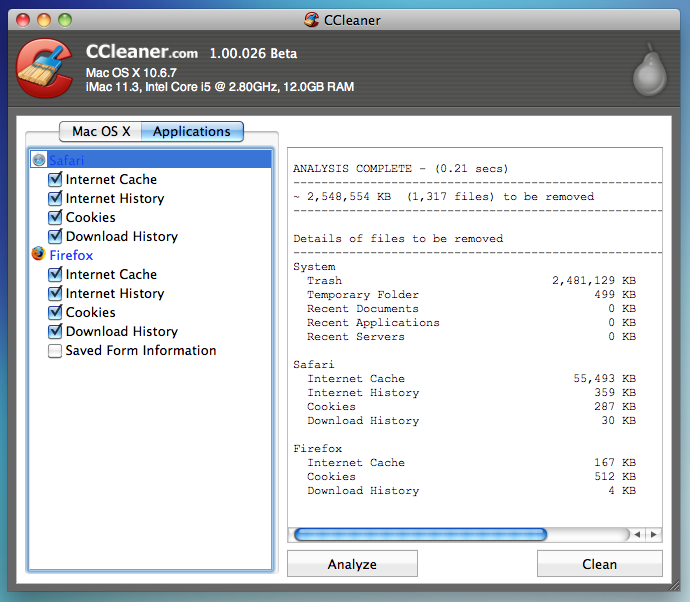Click the Temporary Folder result line
This screenshot has height=602, width=690.
tap(471, 294)
